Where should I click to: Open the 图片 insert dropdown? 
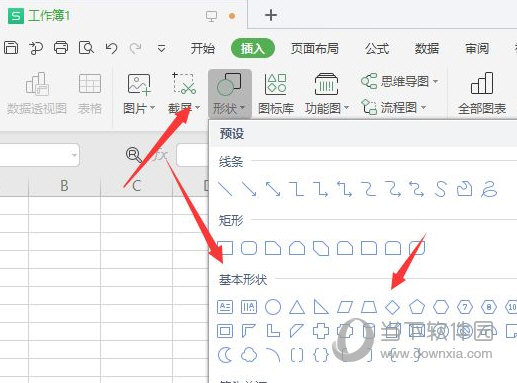coord(139,94)
